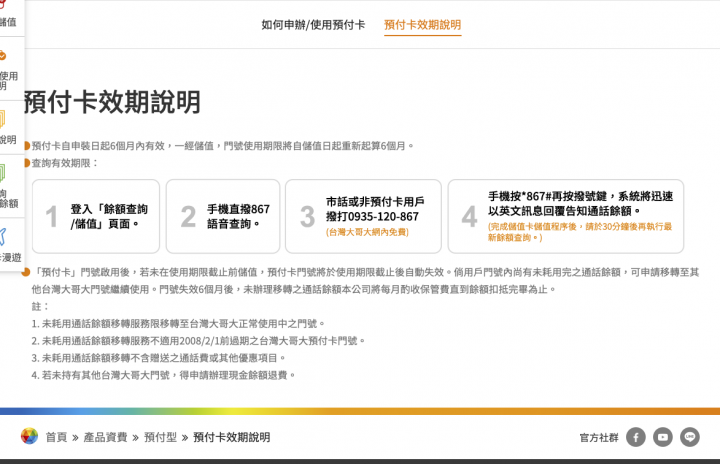This screenshot has width=720, height=464.
Task: Open the LINE official account icon
Action: (690, 437)
